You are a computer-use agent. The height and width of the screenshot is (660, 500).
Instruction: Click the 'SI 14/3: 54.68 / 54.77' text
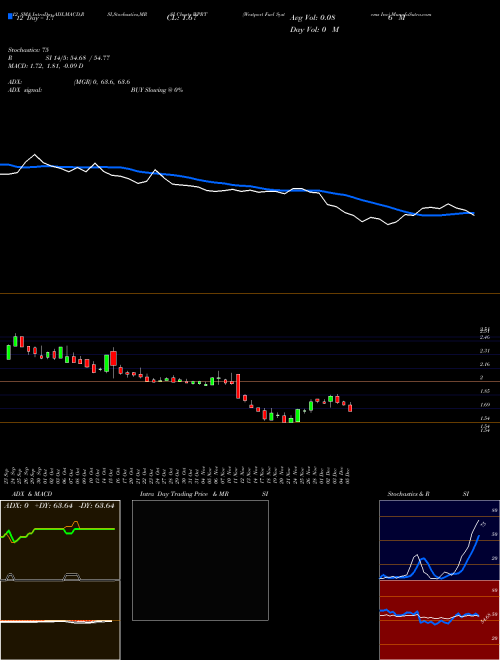tap(78, 58)
